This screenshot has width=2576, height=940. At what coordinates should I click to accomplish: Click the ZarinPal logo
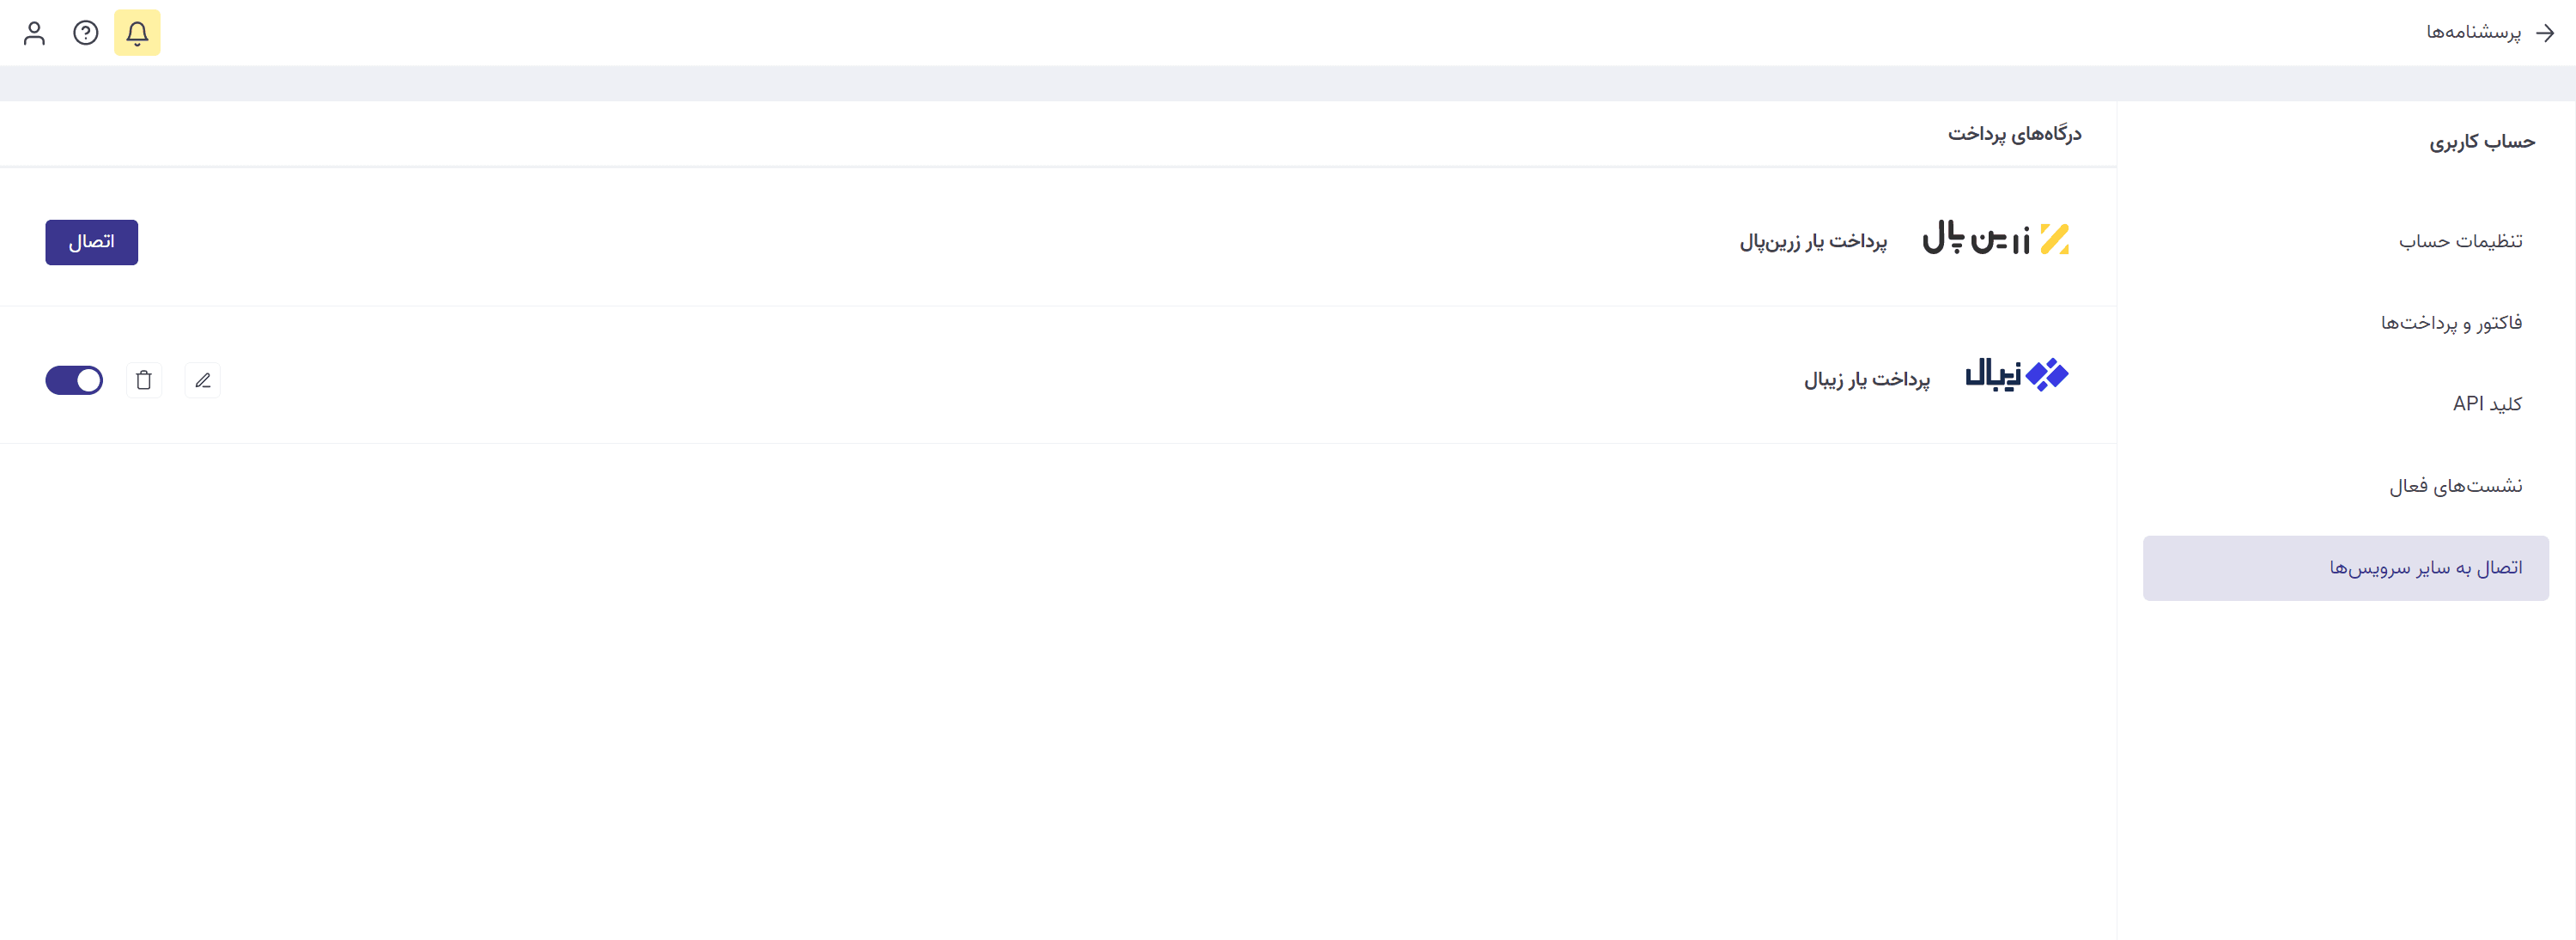pyautogui.click(x=1995, y=238)
